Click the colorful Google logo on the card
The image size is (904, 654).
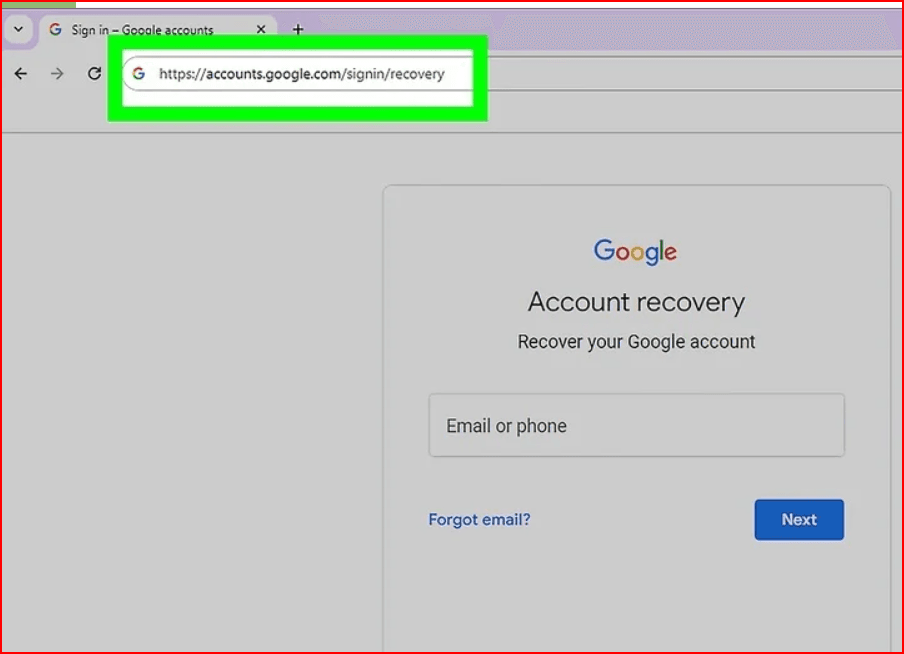(635, 251)
